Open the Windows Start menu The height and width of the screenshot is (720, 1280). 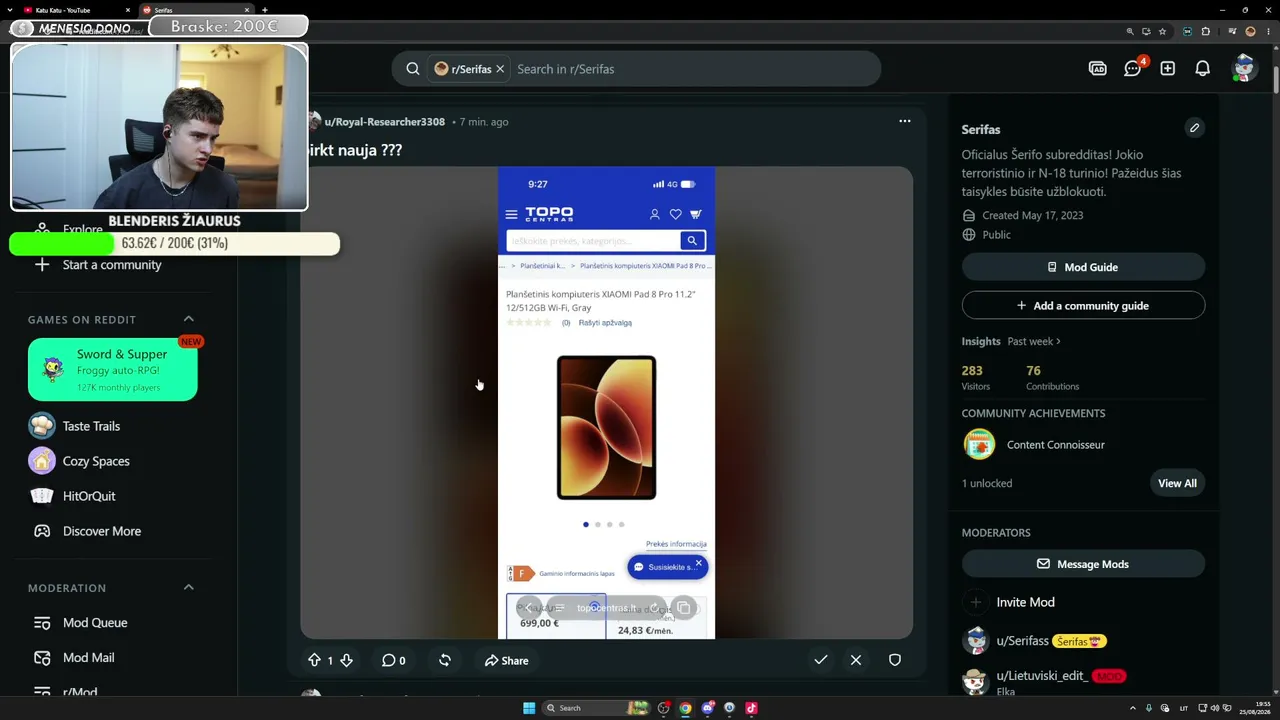[x=529, y=708]
